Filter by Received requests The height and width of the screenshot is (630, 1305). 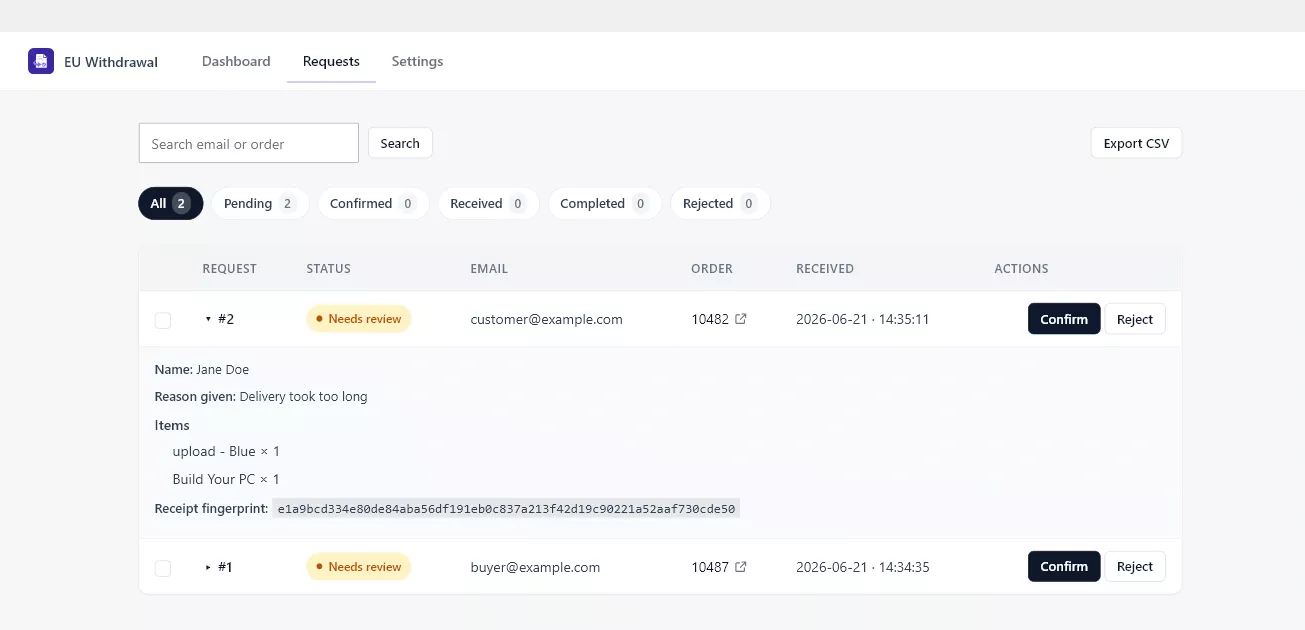(488, 203)
